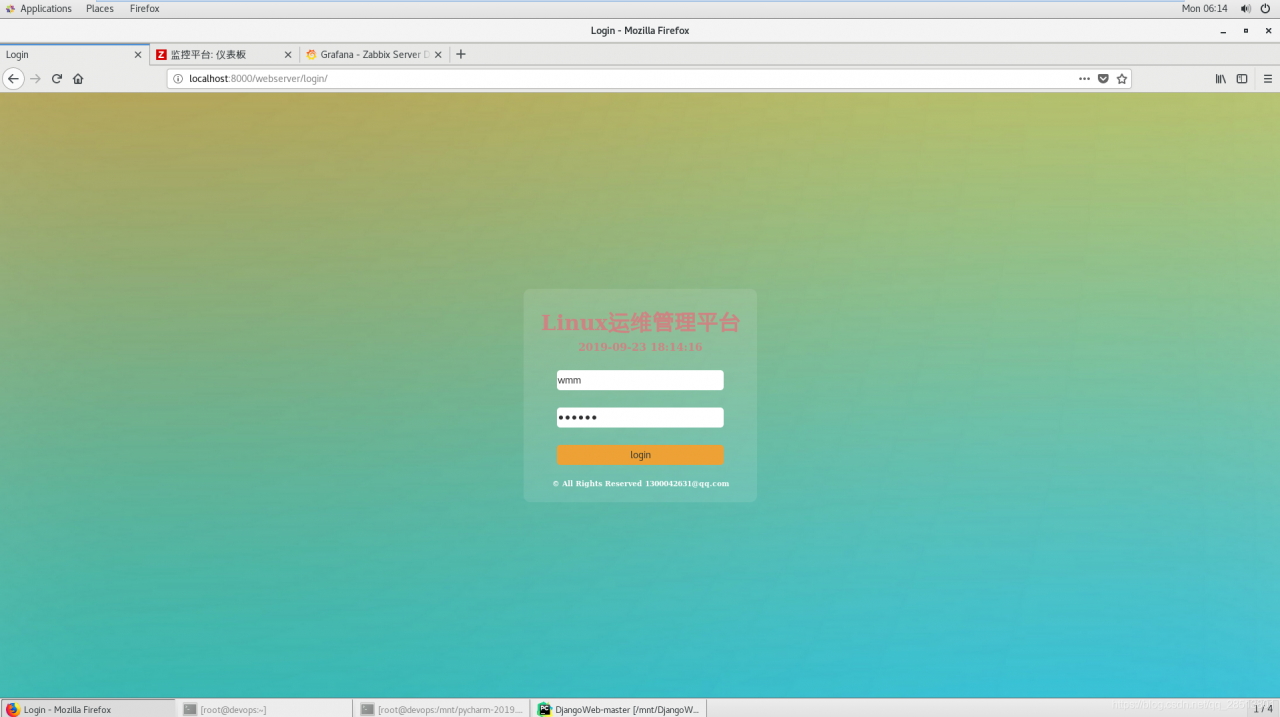
Task: Open the Places menu
Action: pos(100,8)
